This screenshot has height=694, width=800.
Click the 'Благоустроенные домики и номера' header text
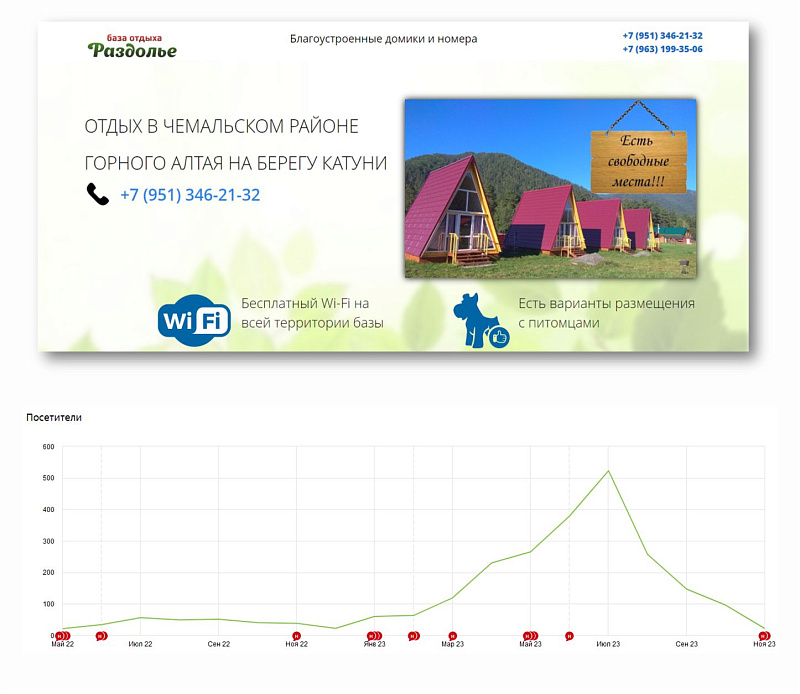[383, 39]
